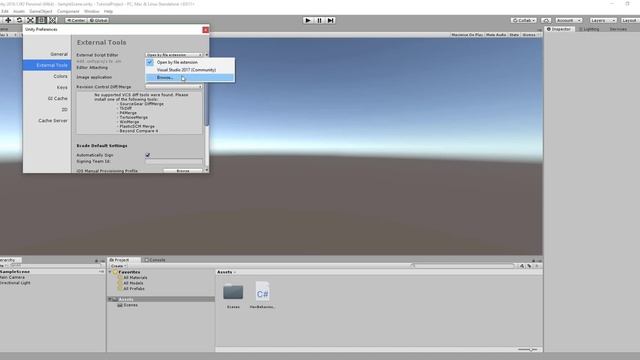Toggle Mute Audio in Game view
The width and height of the screenshot is (640, 360).
(x=496, y=35)
